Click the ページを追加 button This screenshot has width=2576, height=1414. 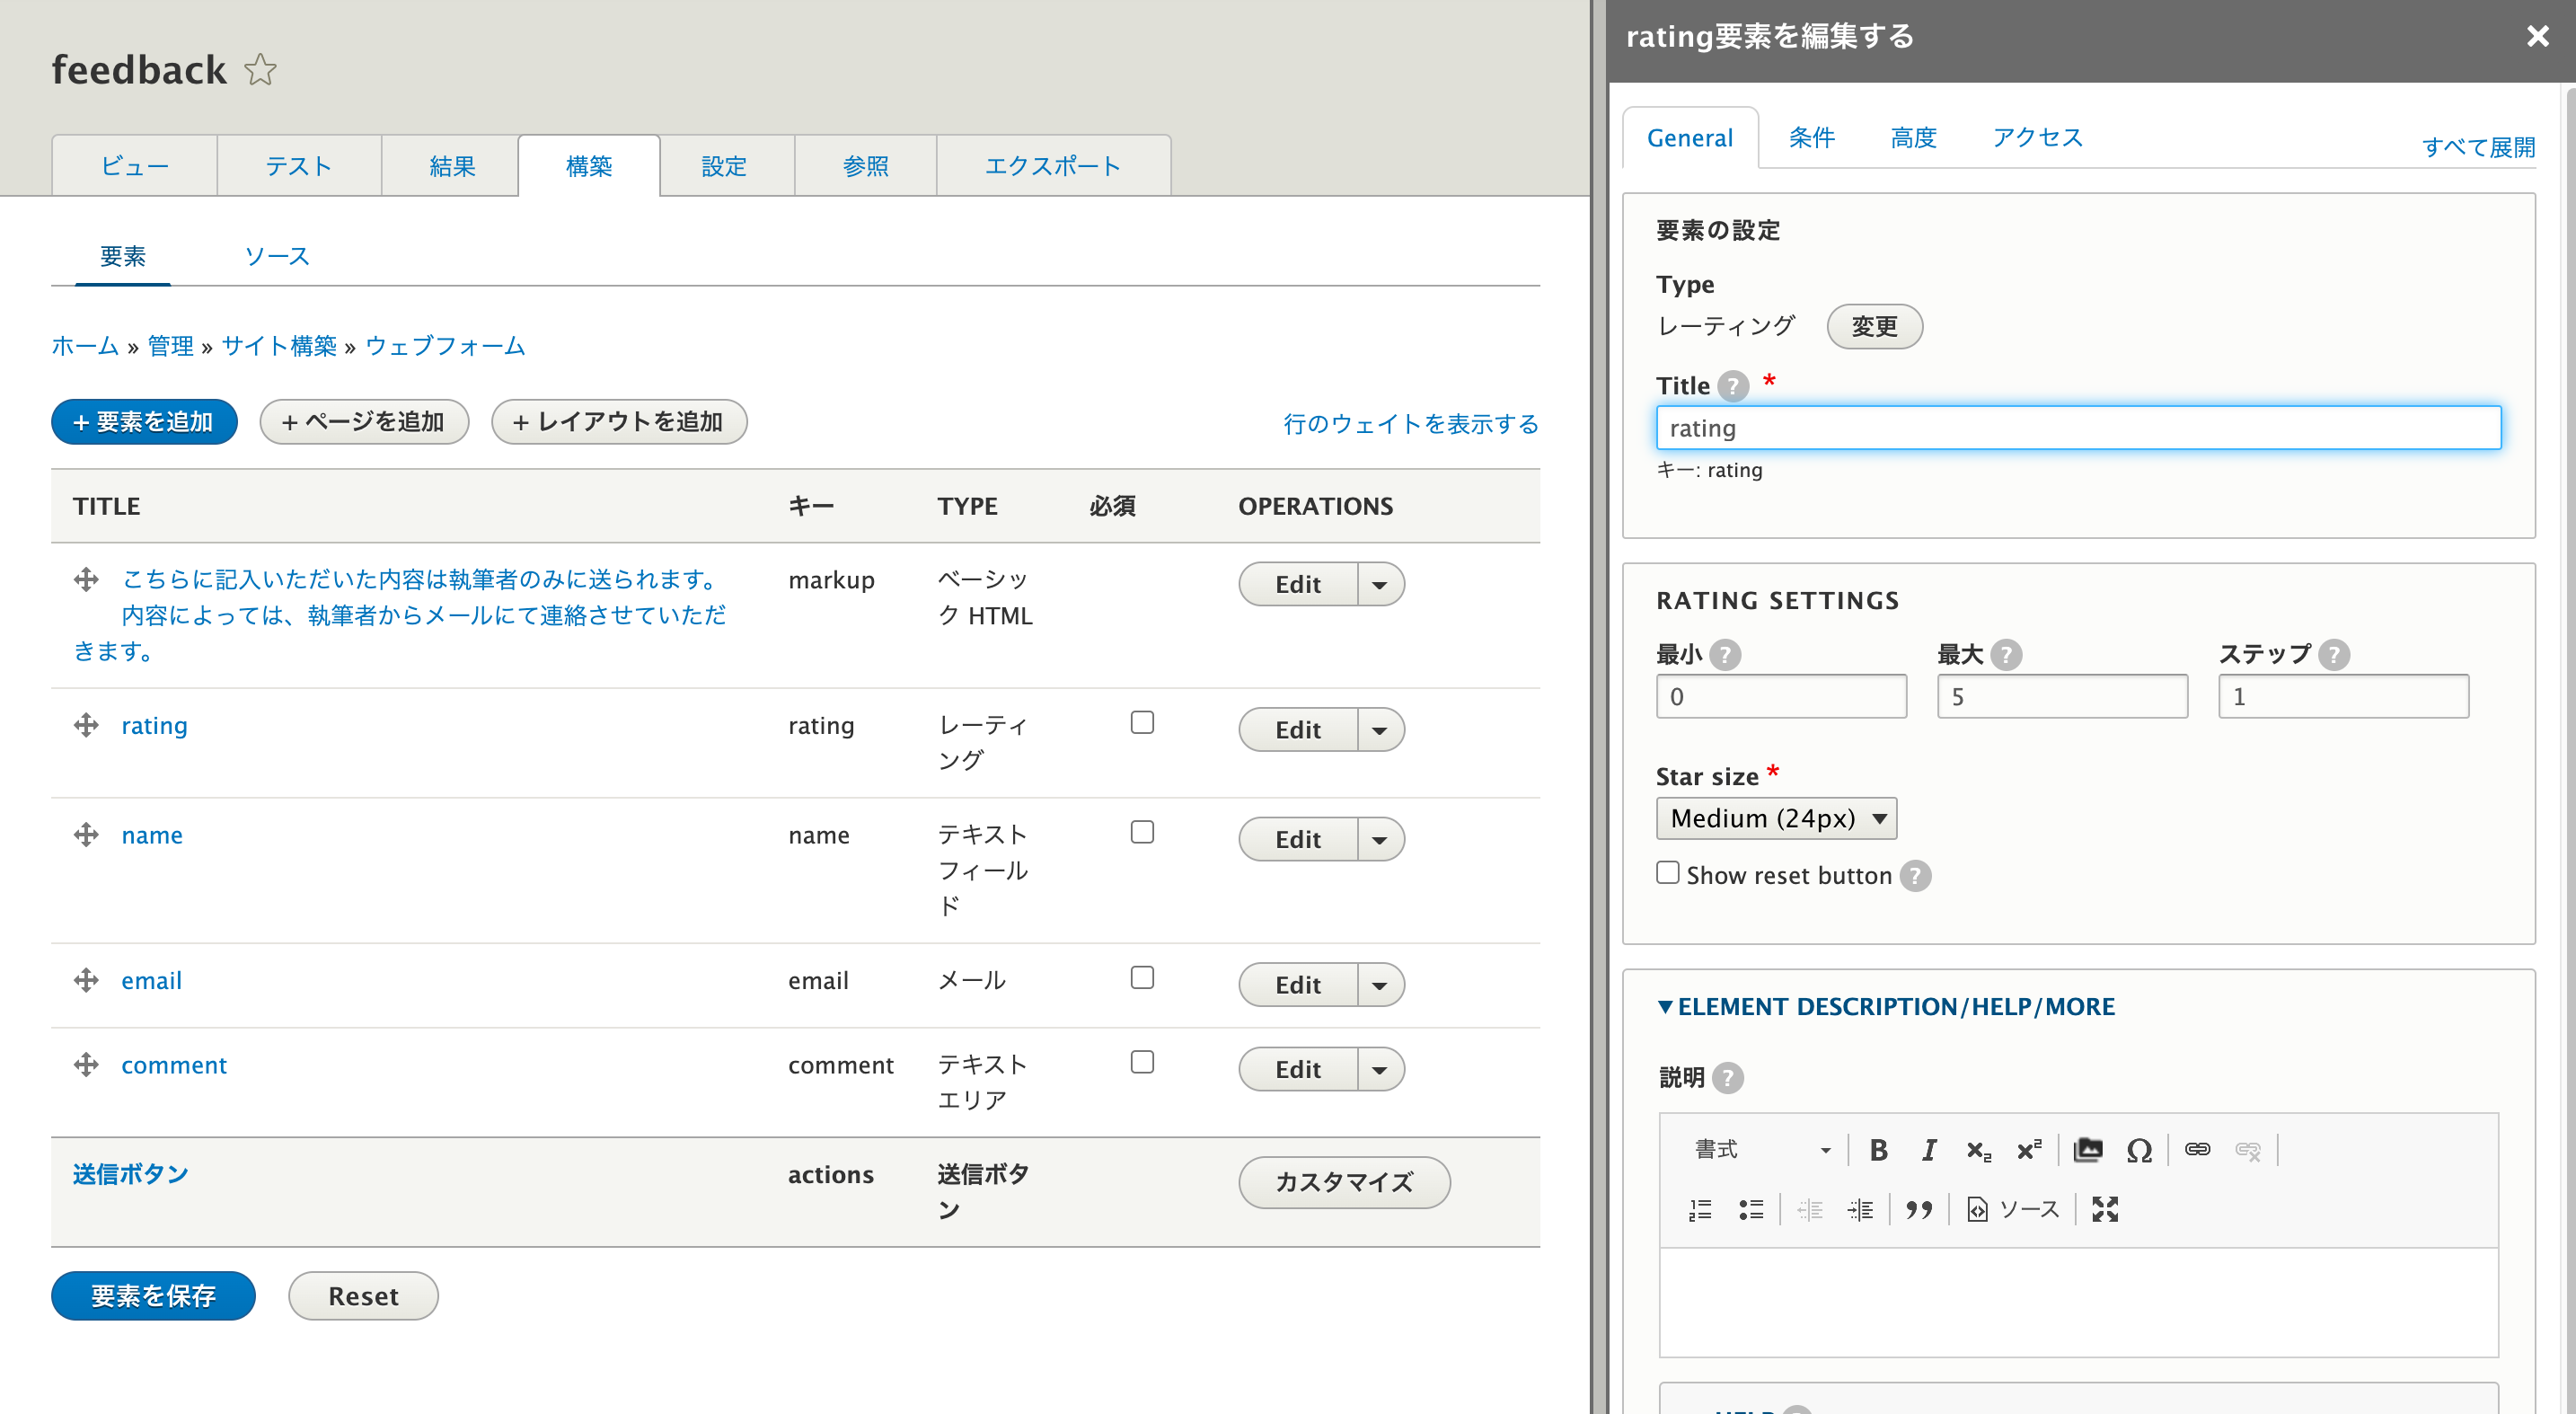click(x=364, y=422)
